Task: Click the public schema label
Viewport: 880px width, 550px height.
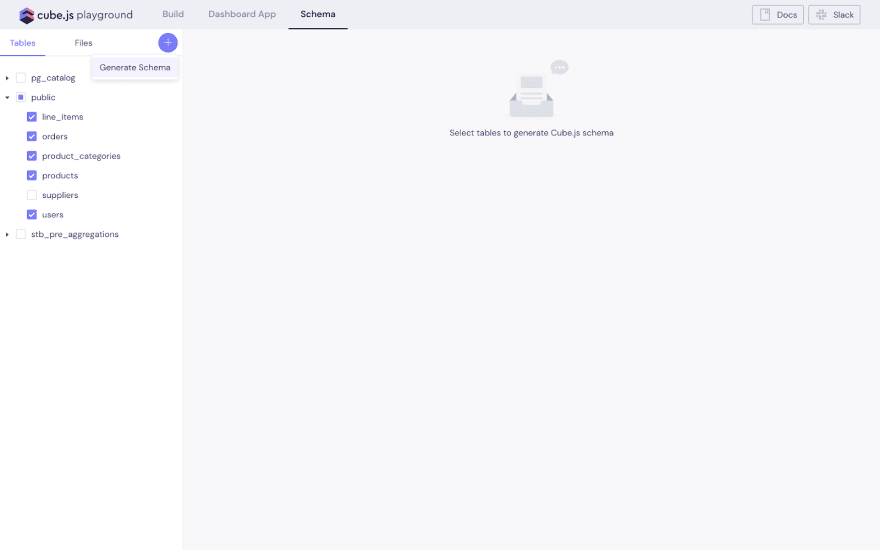Action: 43,97
